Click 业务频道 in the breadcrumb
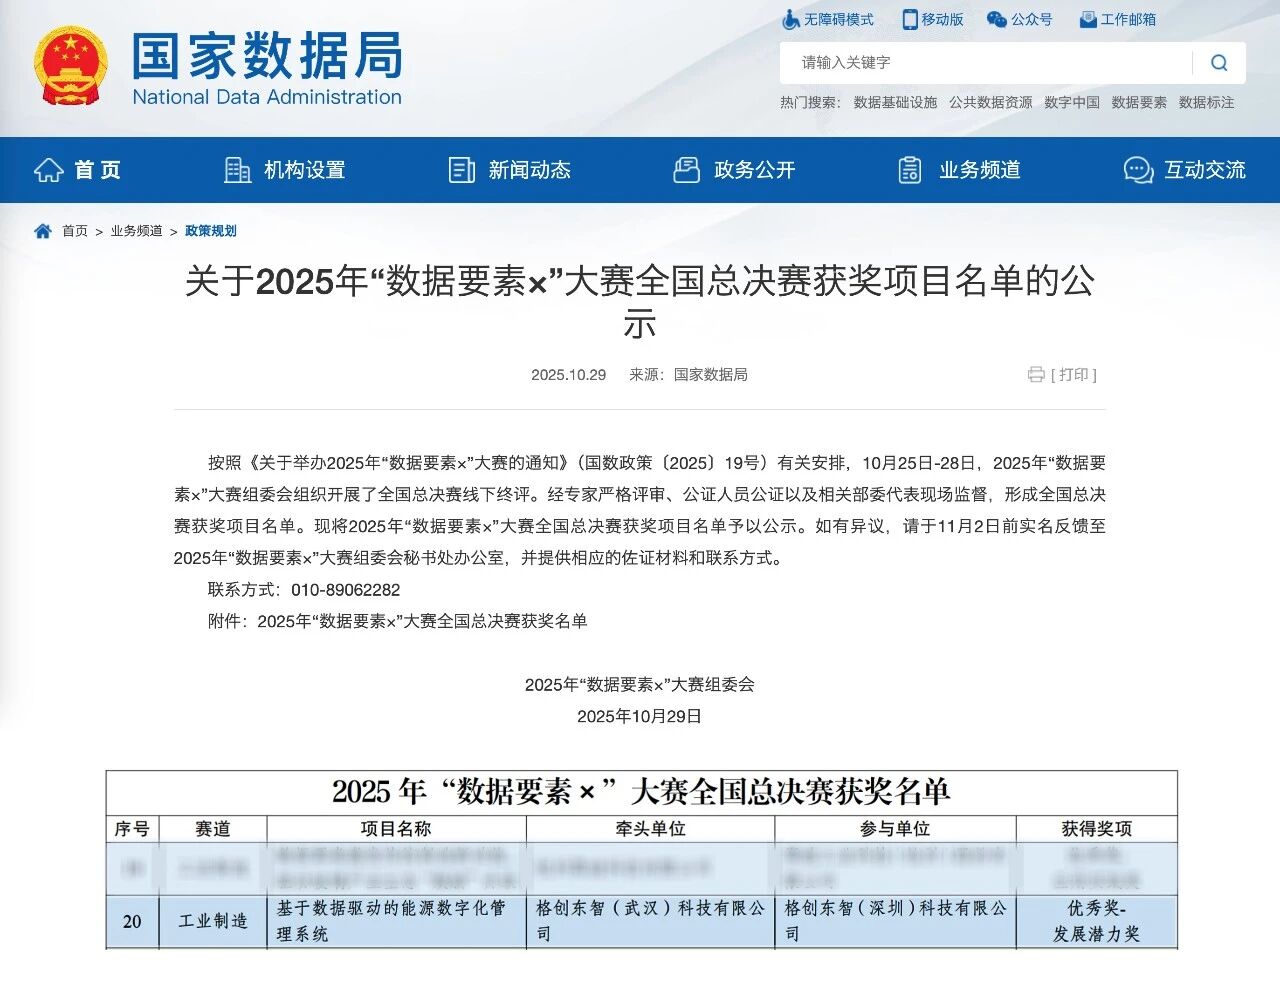The width and height of the screenshot is (1280, 992). [136, 231]
